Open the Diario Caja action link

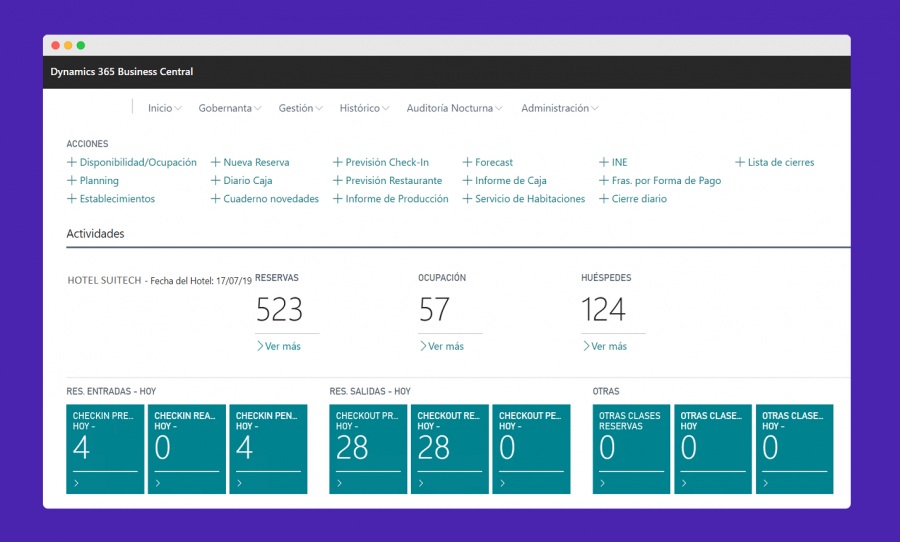click(247, 180)
